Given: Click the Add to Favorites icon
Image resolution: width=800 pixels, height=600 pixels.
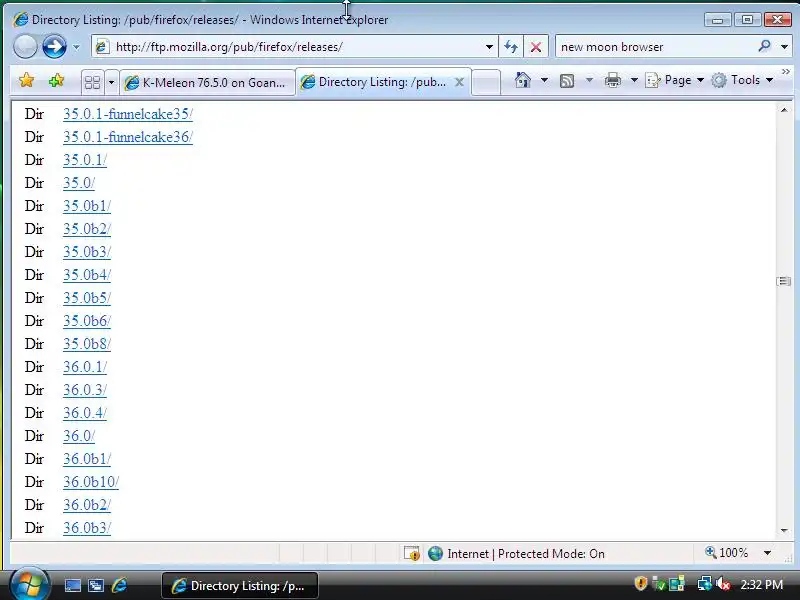Looking at the screenshot, I should point(57,81).
